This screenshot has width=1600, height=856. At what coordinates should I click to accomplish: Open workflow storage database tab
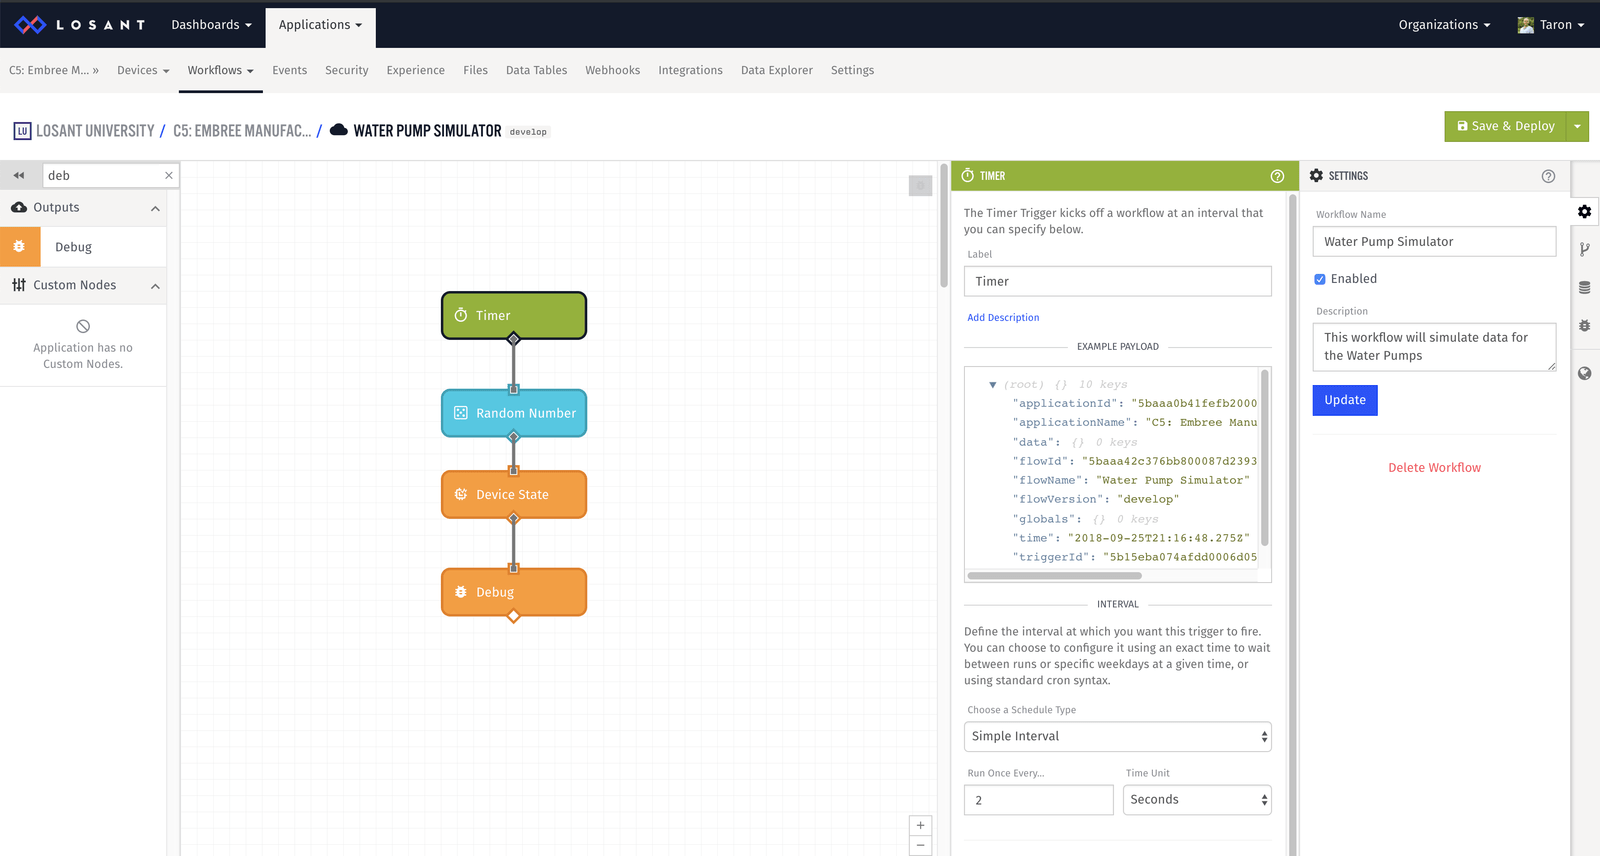(1585, 288)
